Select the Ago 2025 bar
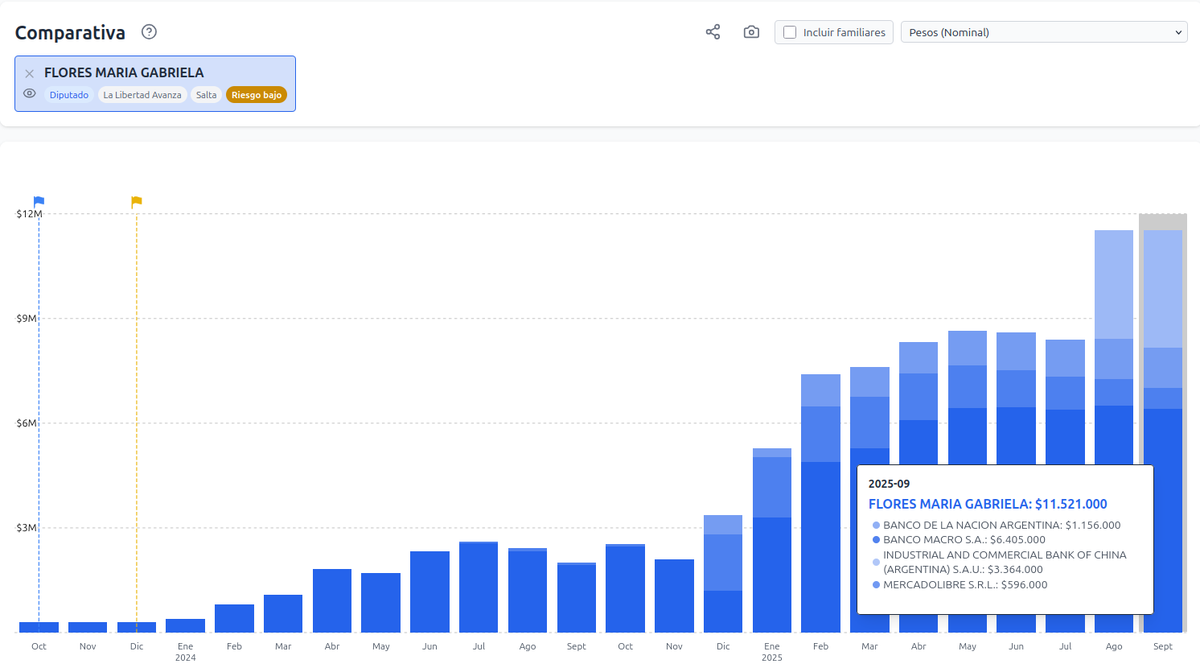 (1114, 431)
